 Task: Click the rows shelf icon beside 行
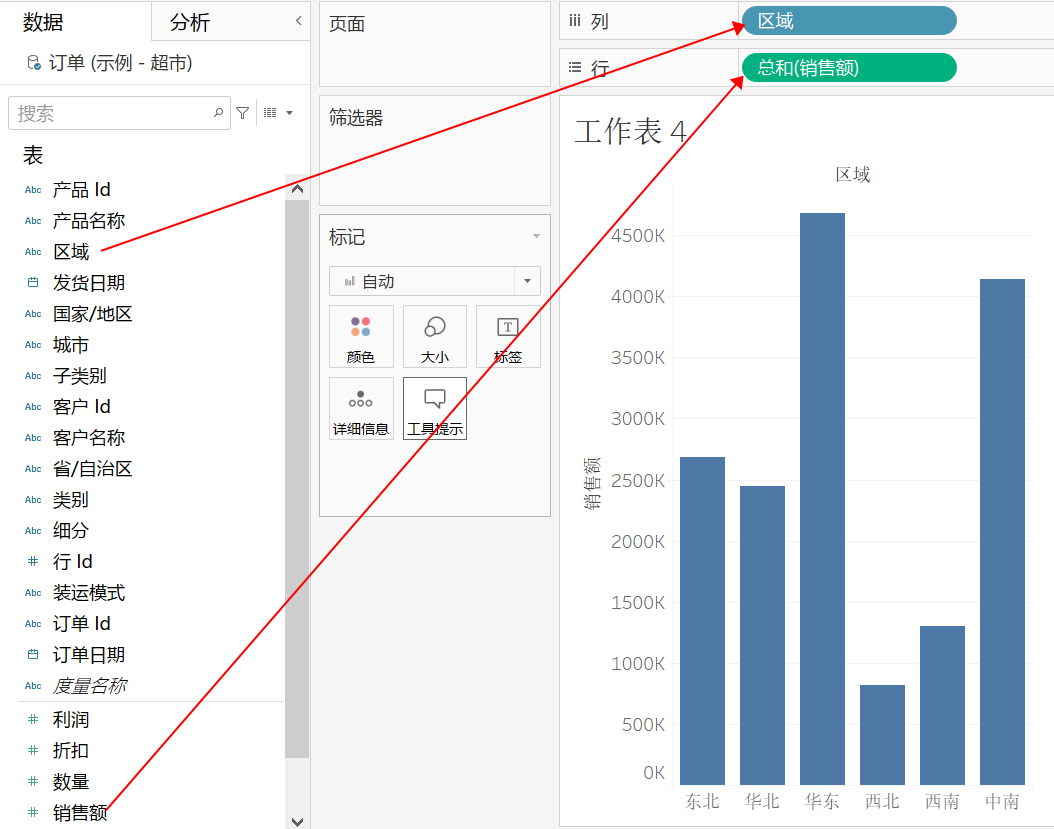[x=575, y=67]
